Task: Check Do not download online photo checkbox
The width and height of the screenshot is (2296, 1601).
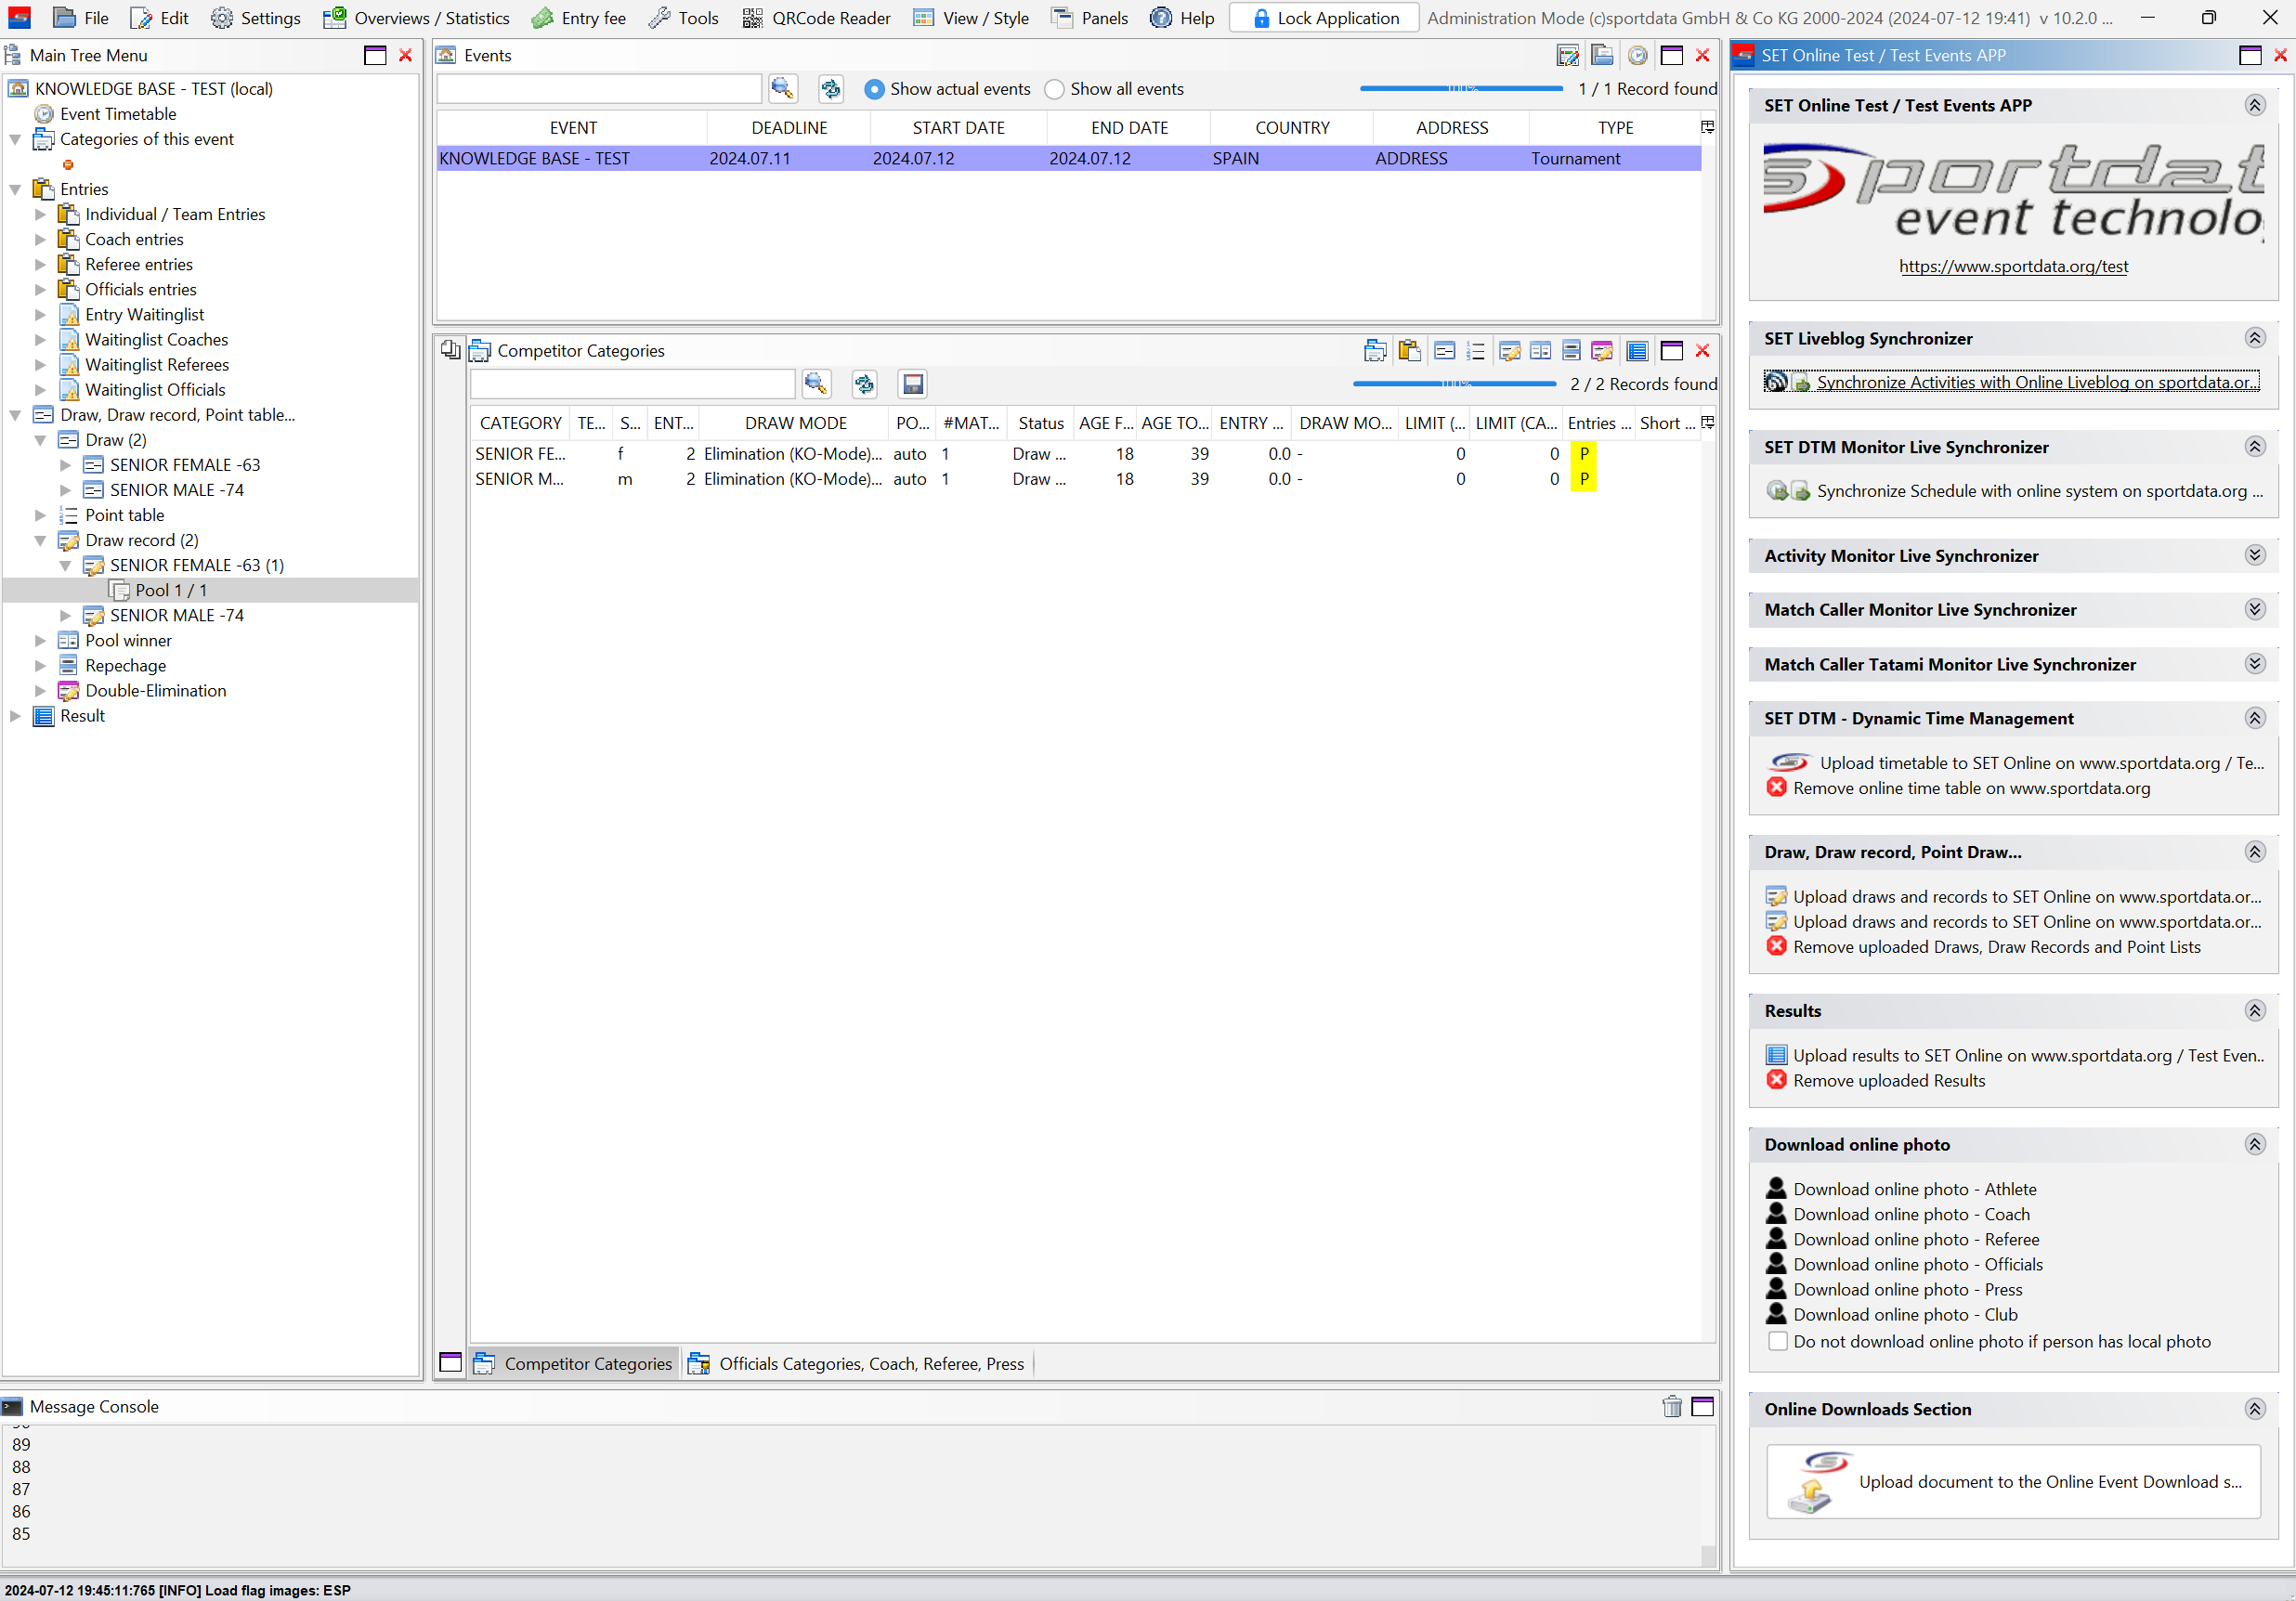Action: (1777, 1341)
